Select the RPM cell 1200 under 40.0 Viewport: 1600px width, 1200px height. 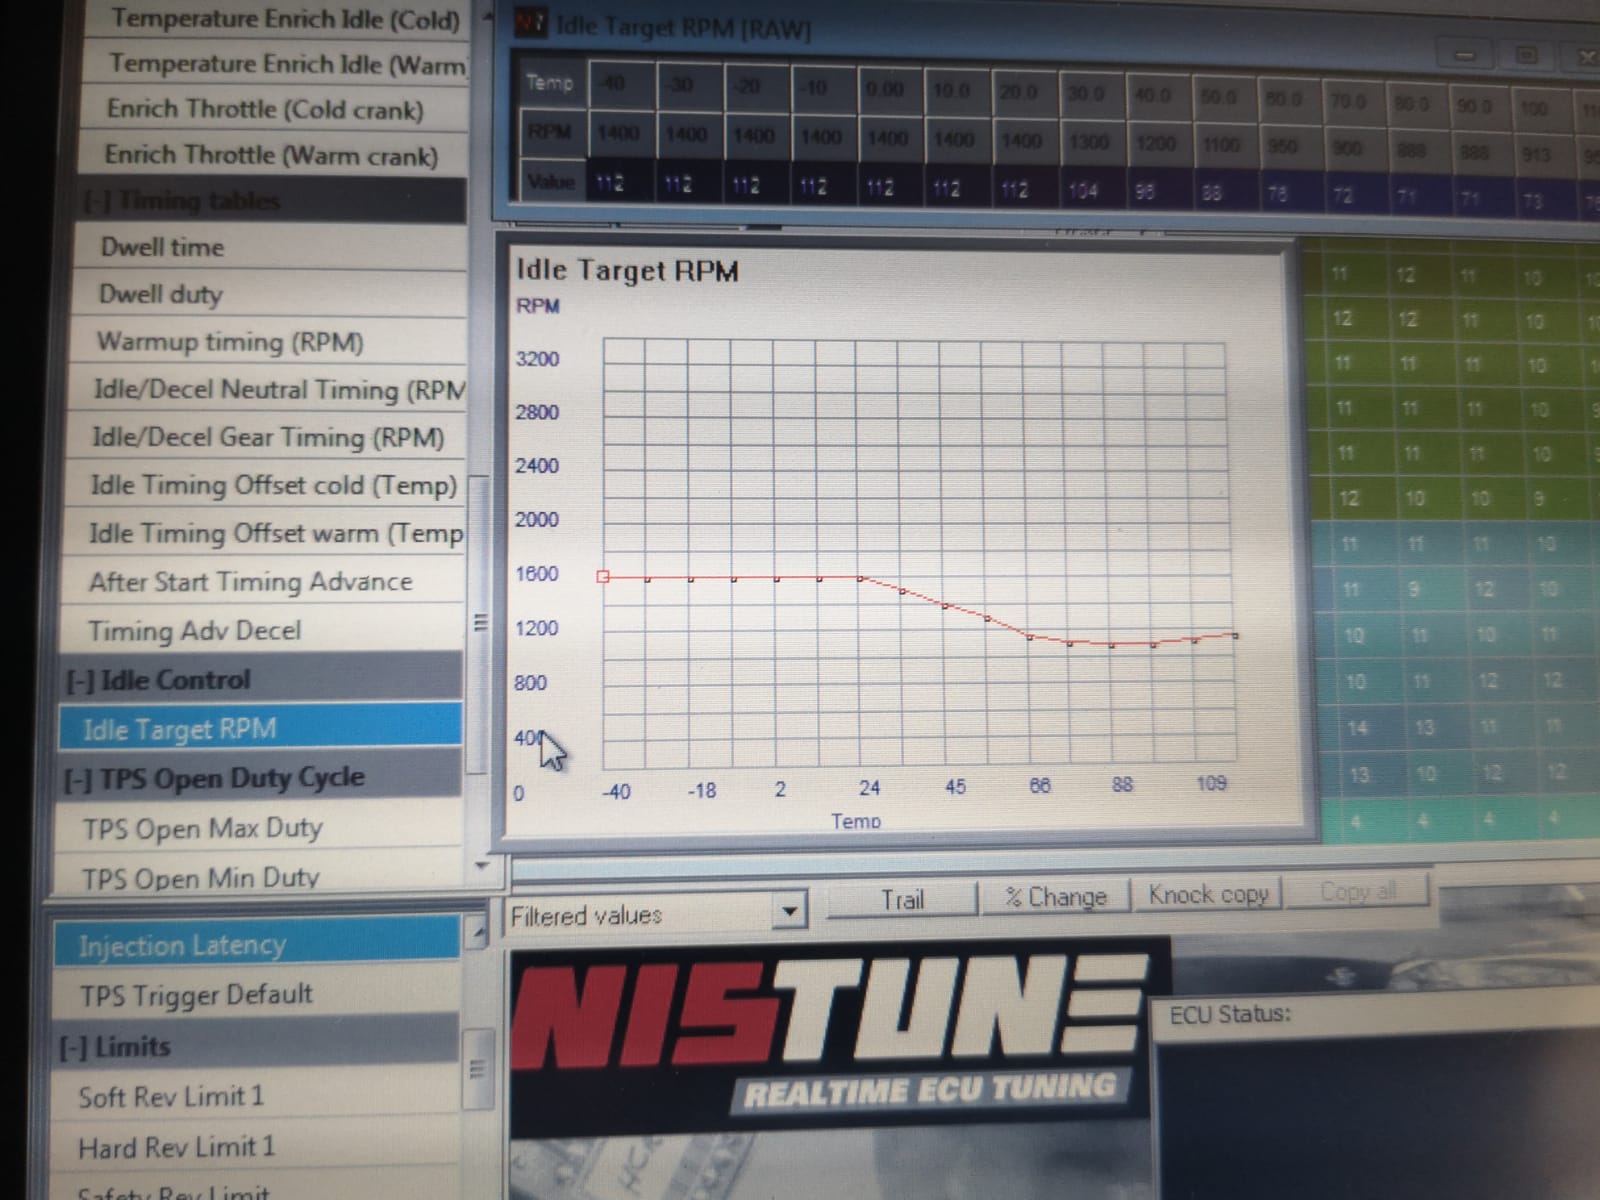[1156, 143]
